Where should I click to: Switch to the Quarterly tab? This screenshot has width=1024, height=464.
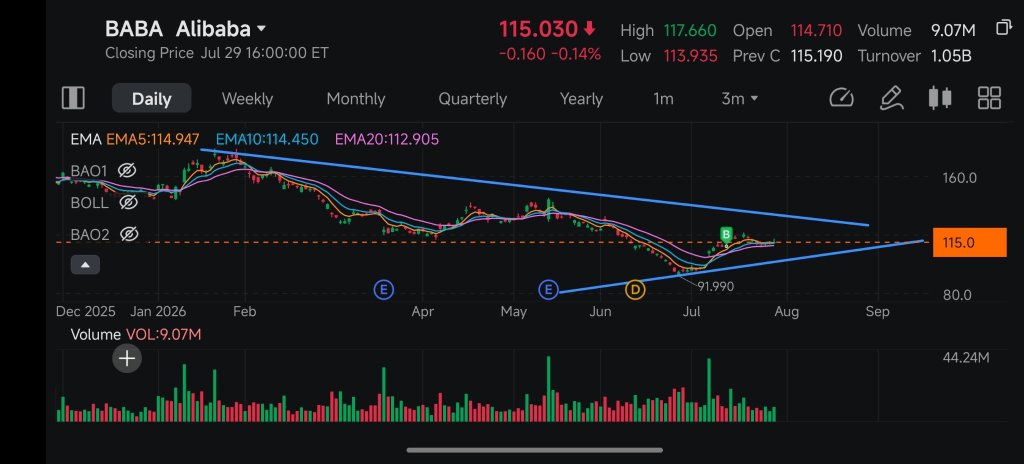[473, 99]
